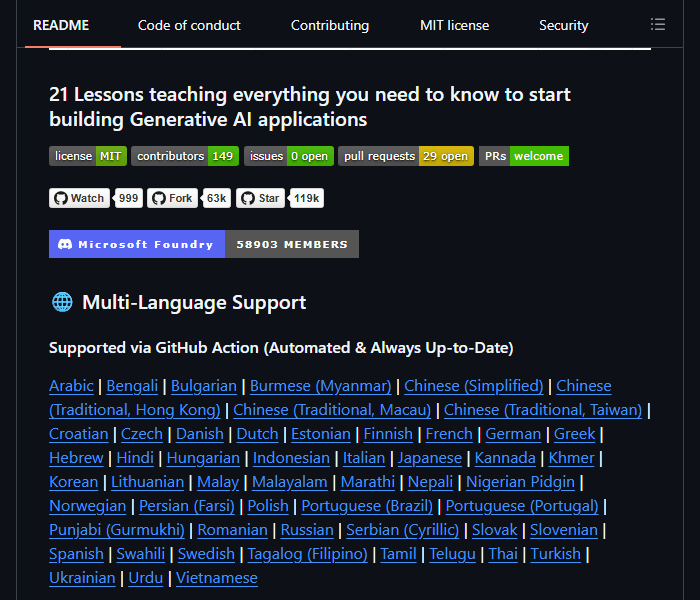Open the Greek translation link
This screenshot has width=700, height=600.
point(575,434)
